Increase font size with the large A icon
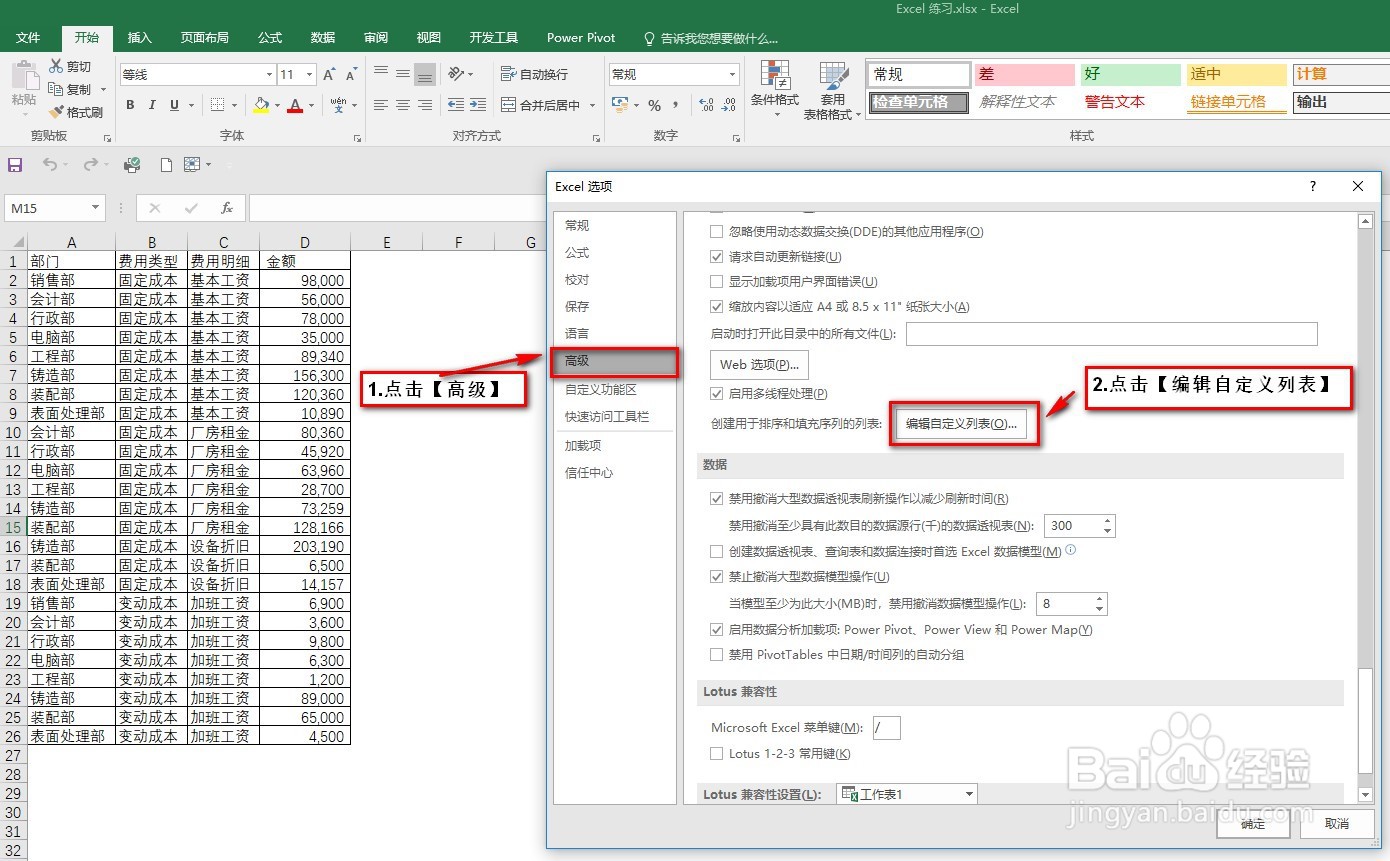The image size is (1390, 861). 329,75
